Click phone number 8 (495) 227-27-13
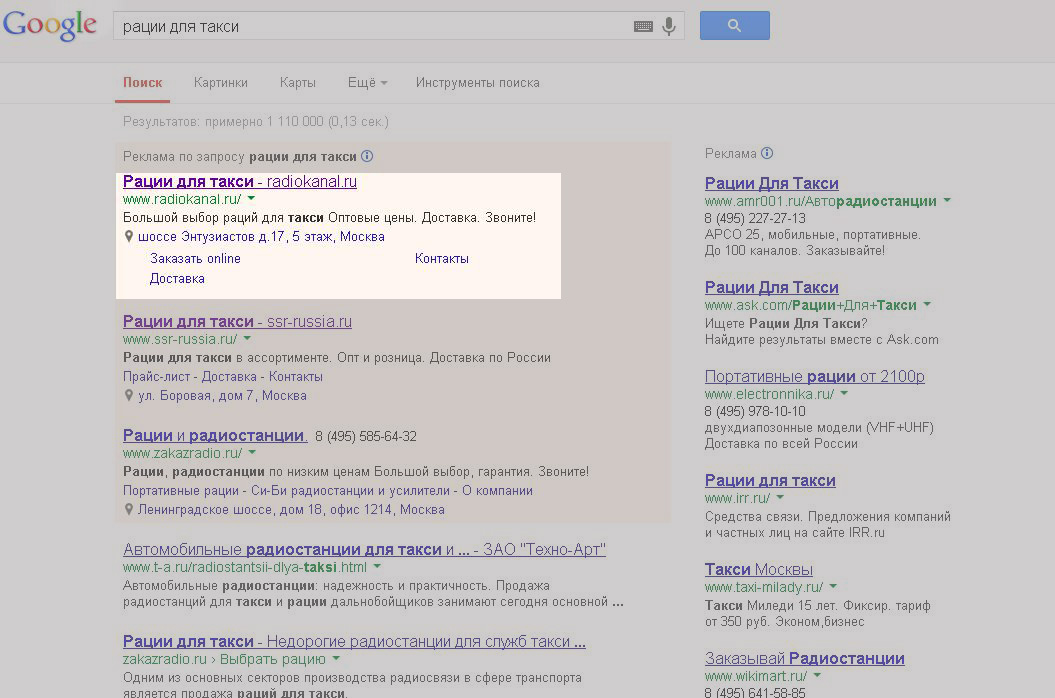1055x698 pixels. click(x=755, y=218)
